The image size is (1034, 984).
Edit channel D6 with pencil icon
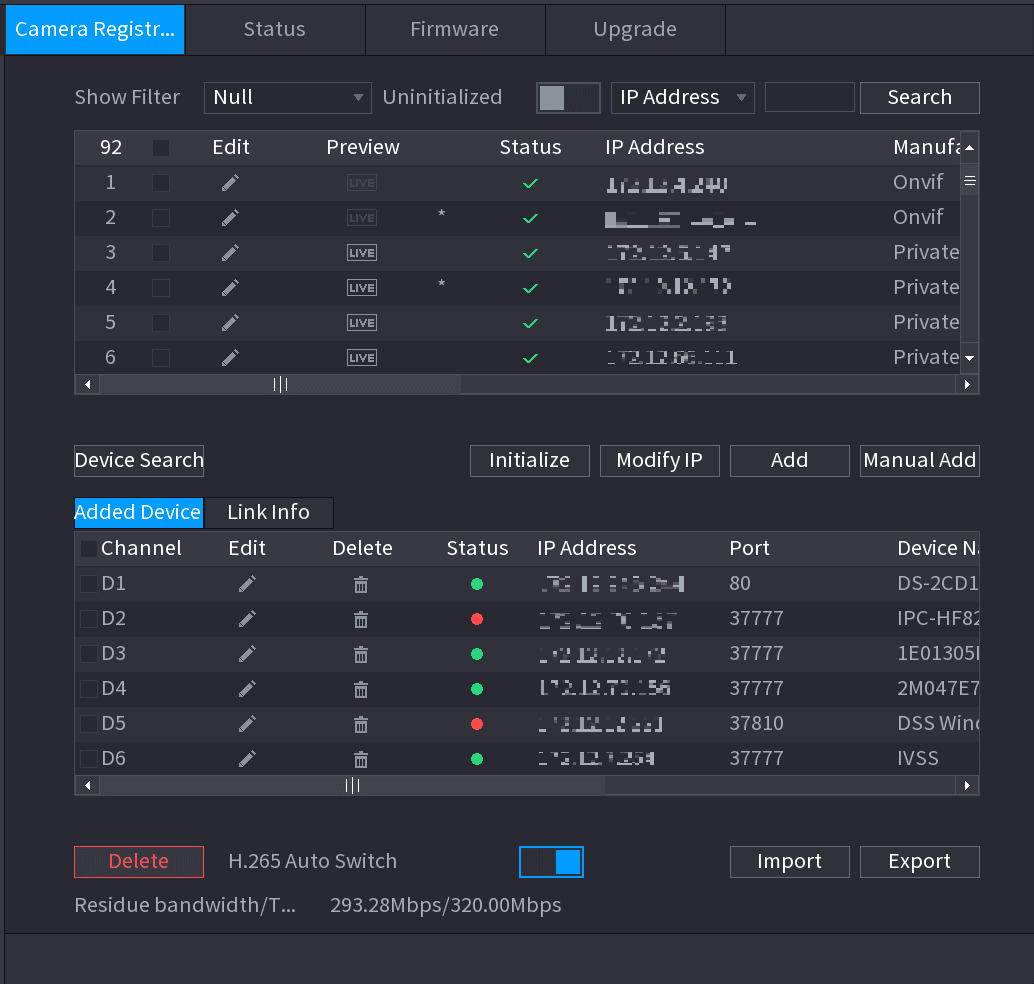(247, 758)
